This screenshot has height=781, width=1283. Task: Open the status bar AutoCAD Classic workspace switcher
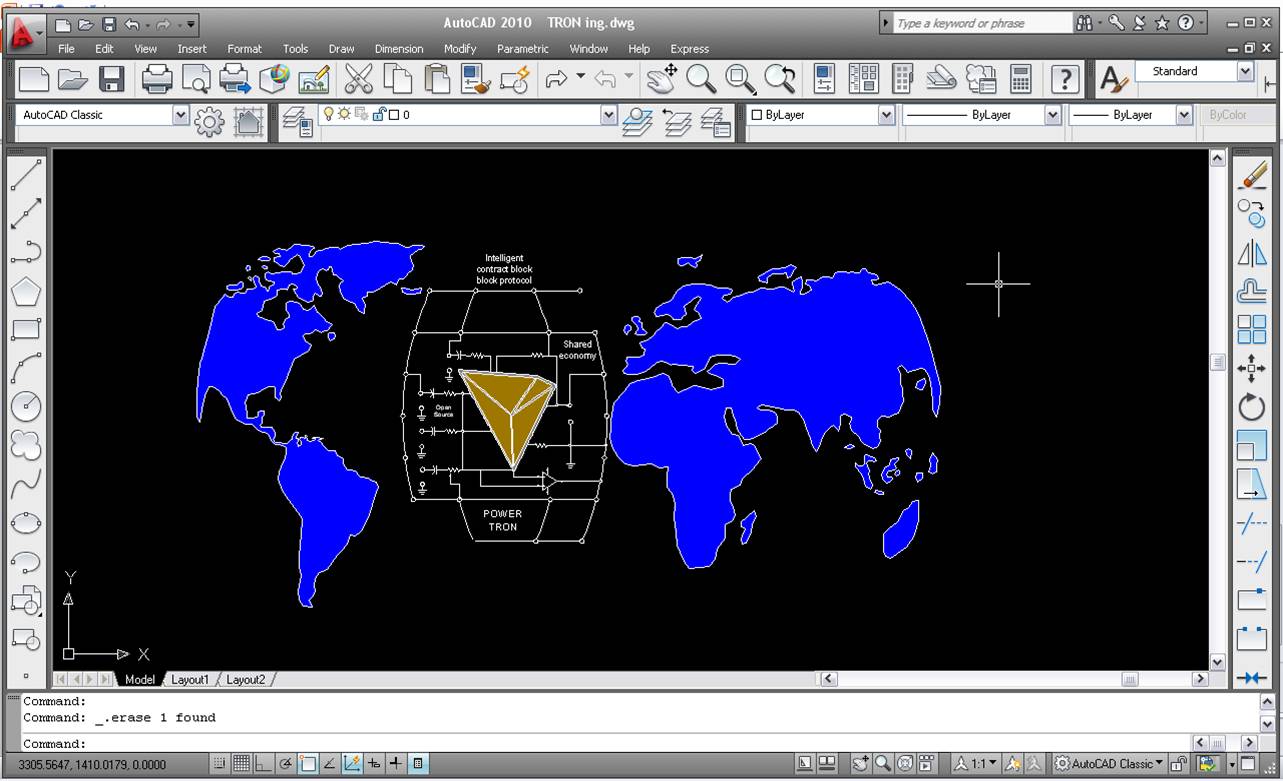point(1109,764)
